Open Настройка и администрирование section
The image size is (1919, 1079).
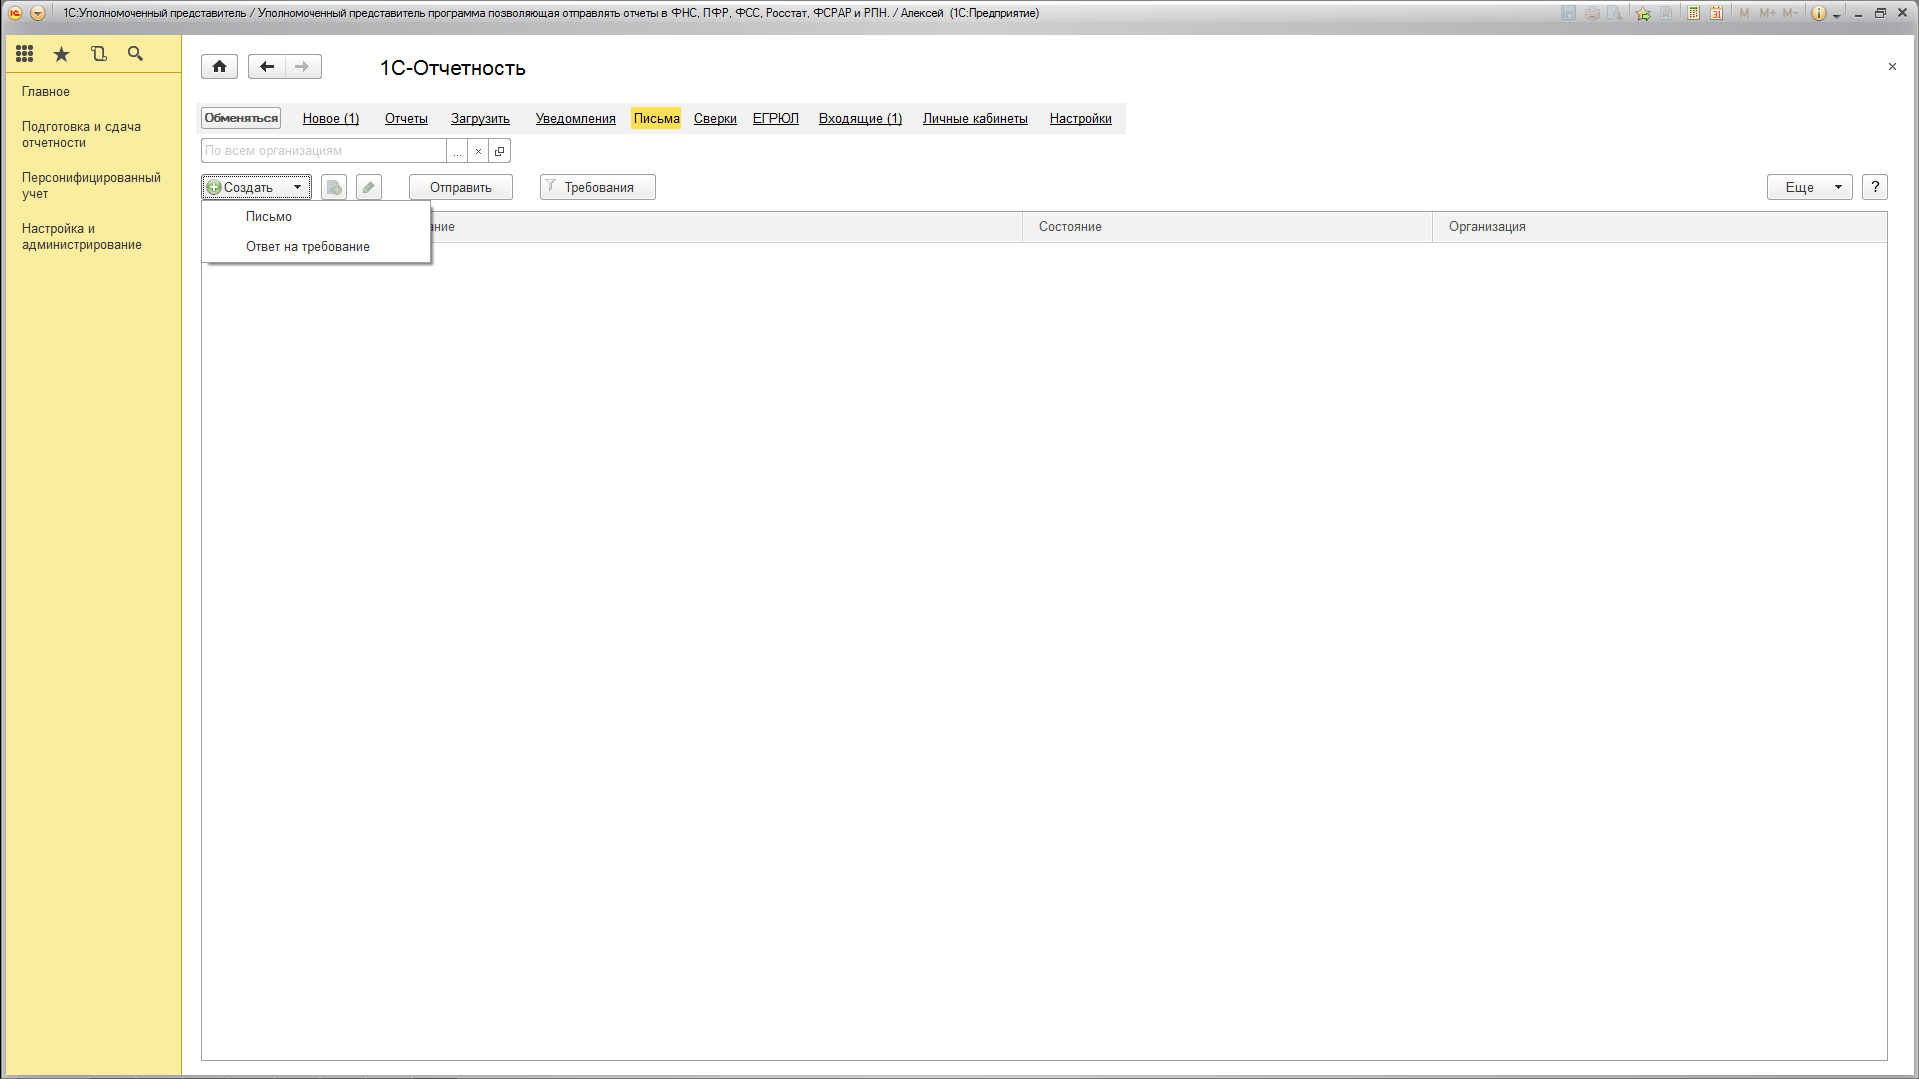[82, 237]
